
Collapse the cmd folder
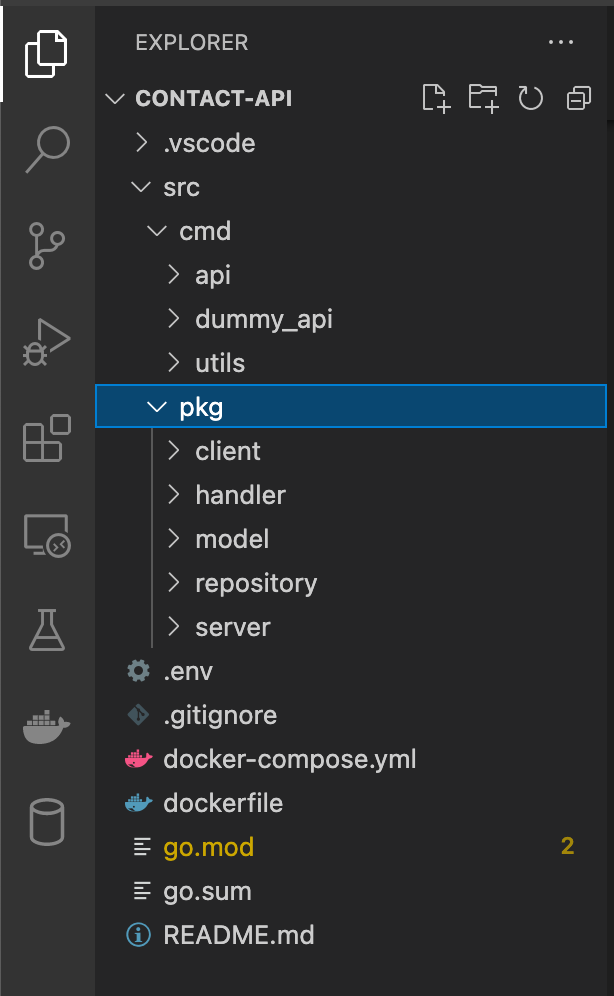pyautogui.click(x=205, y=231)
